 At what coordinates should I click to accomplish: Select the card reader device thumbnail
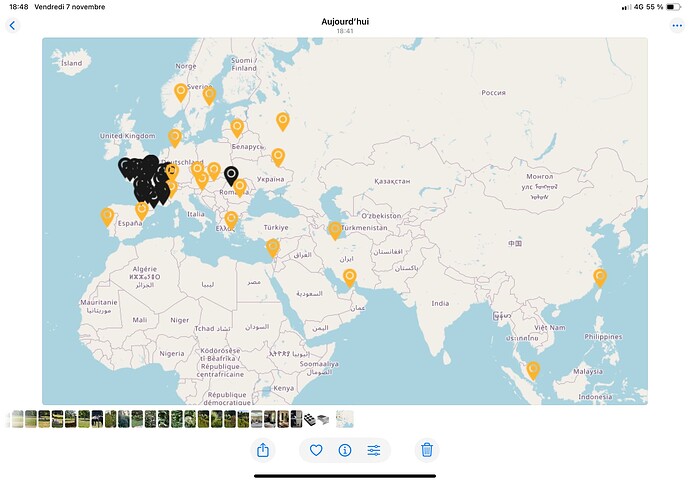(311, 419)
